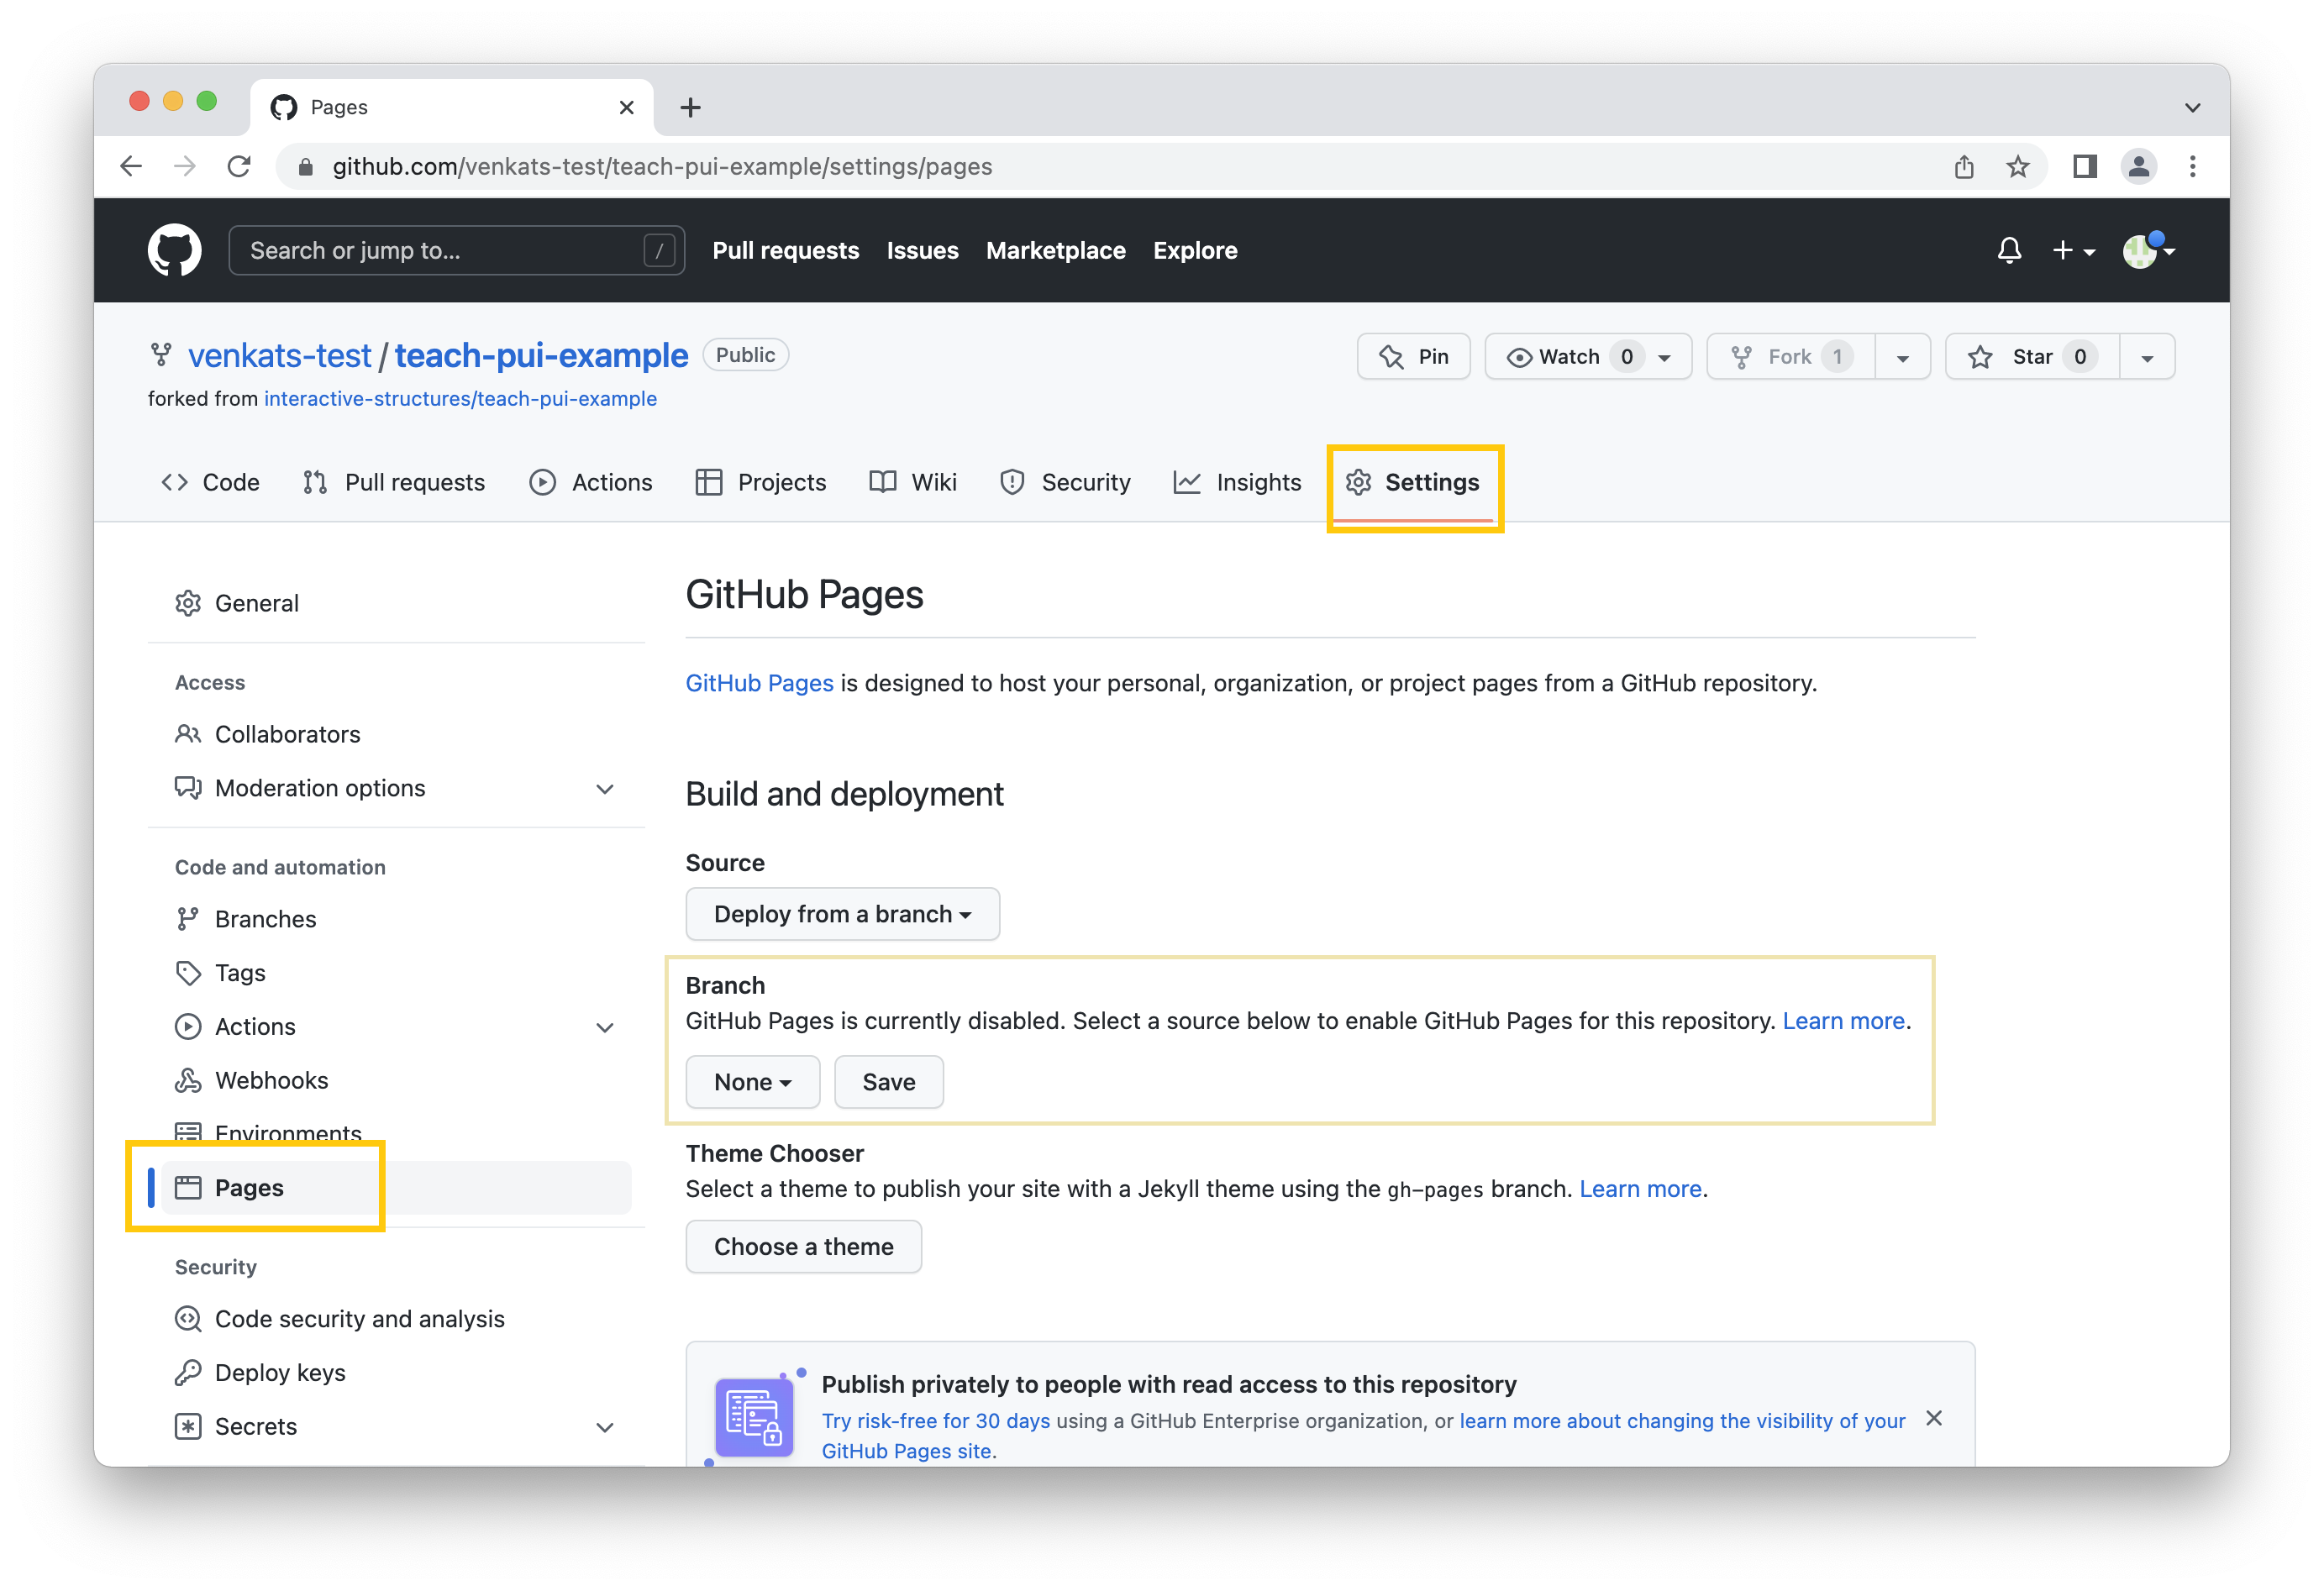The image size is (2324, 1591).
Task: Open Marketplace in top navigation
Action: [x=1055, y=250]
